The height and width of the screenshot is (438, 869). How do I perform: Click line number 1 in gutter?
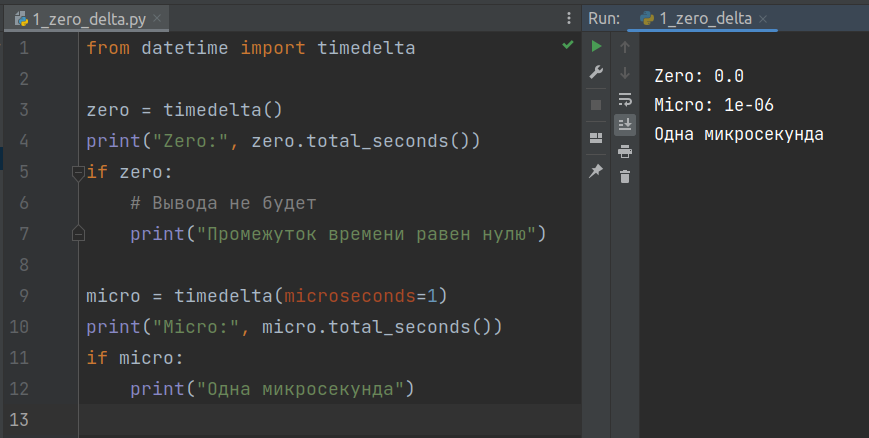(x=24, y=48)
